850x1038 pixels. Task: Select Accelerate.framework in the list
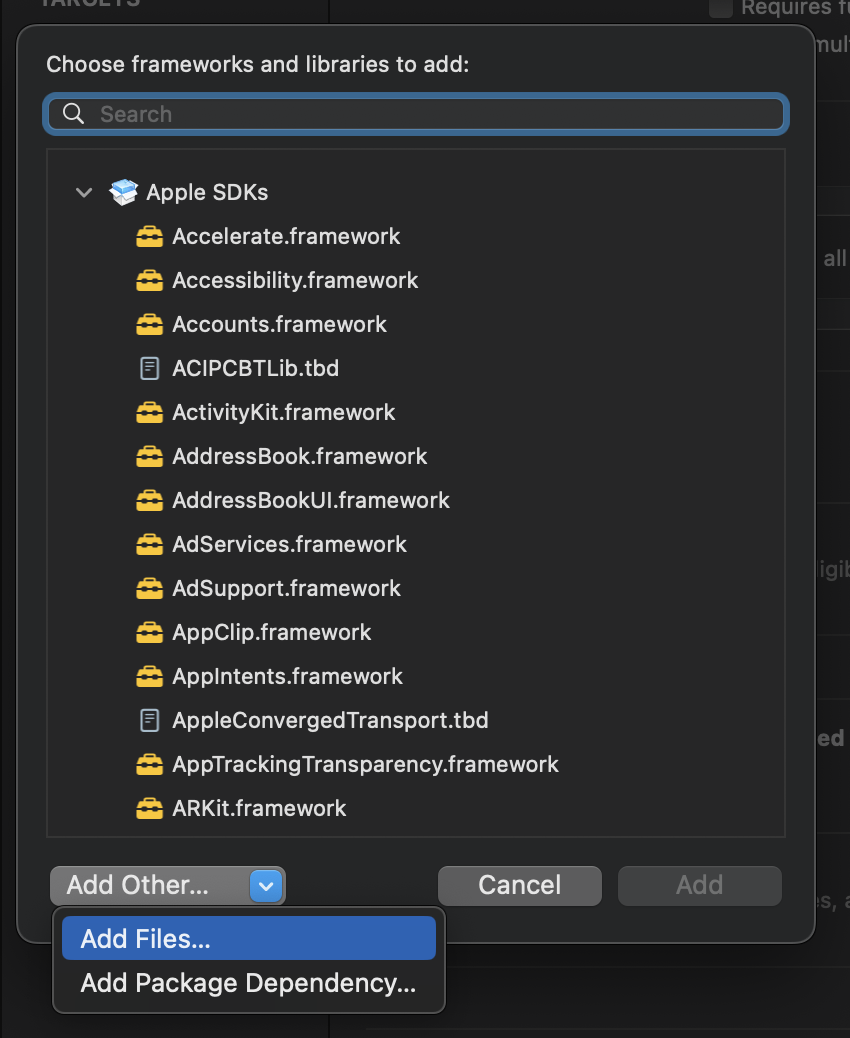[x=286, y=236]
